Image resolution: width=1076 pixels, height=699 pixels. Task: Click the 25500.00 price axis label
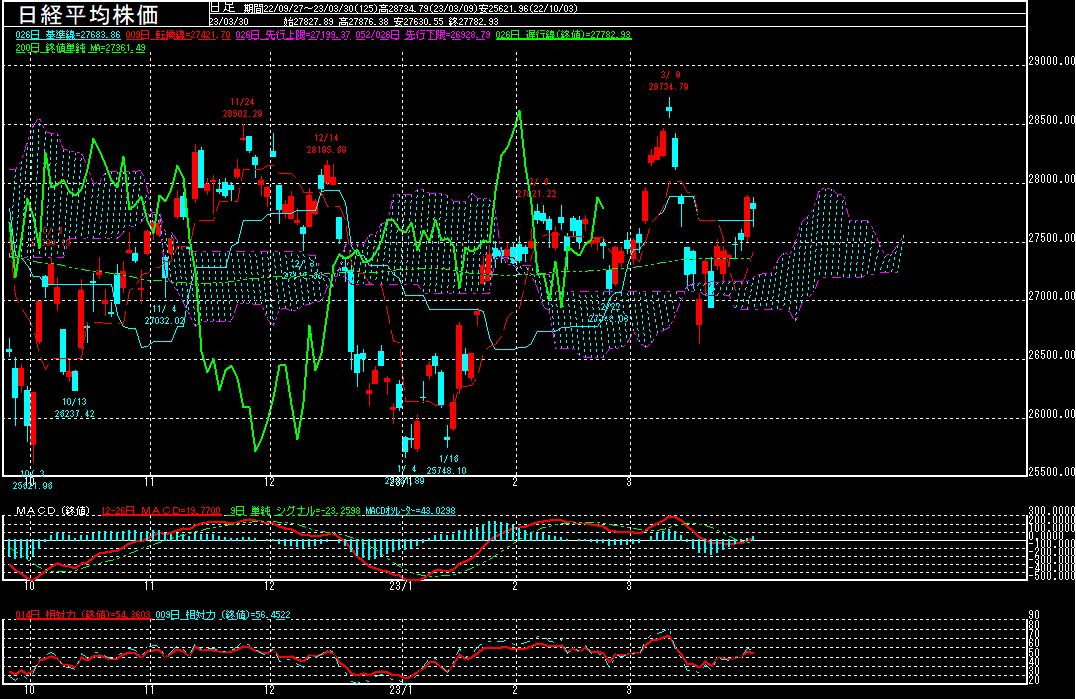(x=1052, y=472)
